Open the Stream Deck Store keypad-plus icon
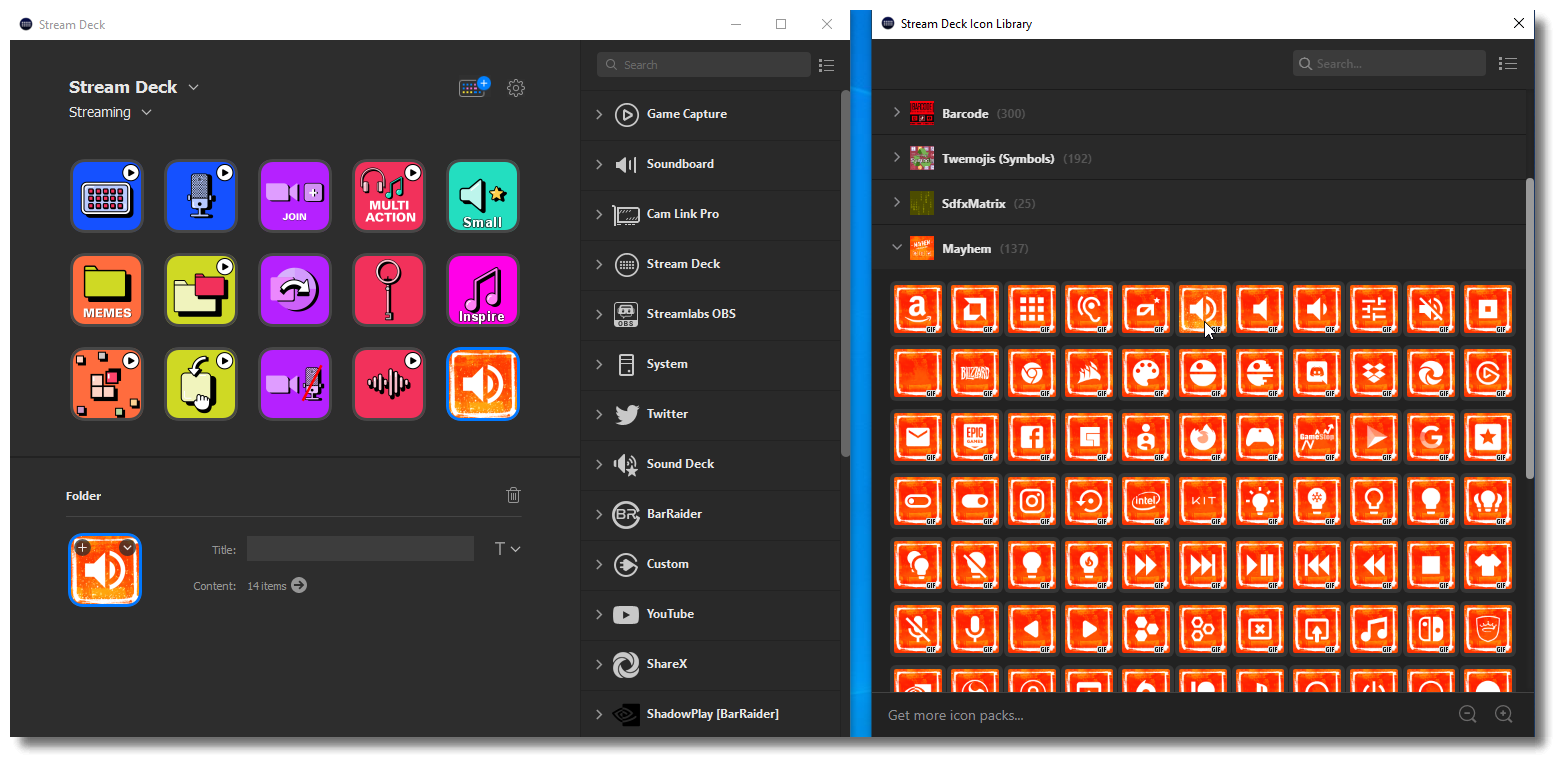This screenshot has width=1555, height=757. tap(474, 87)
